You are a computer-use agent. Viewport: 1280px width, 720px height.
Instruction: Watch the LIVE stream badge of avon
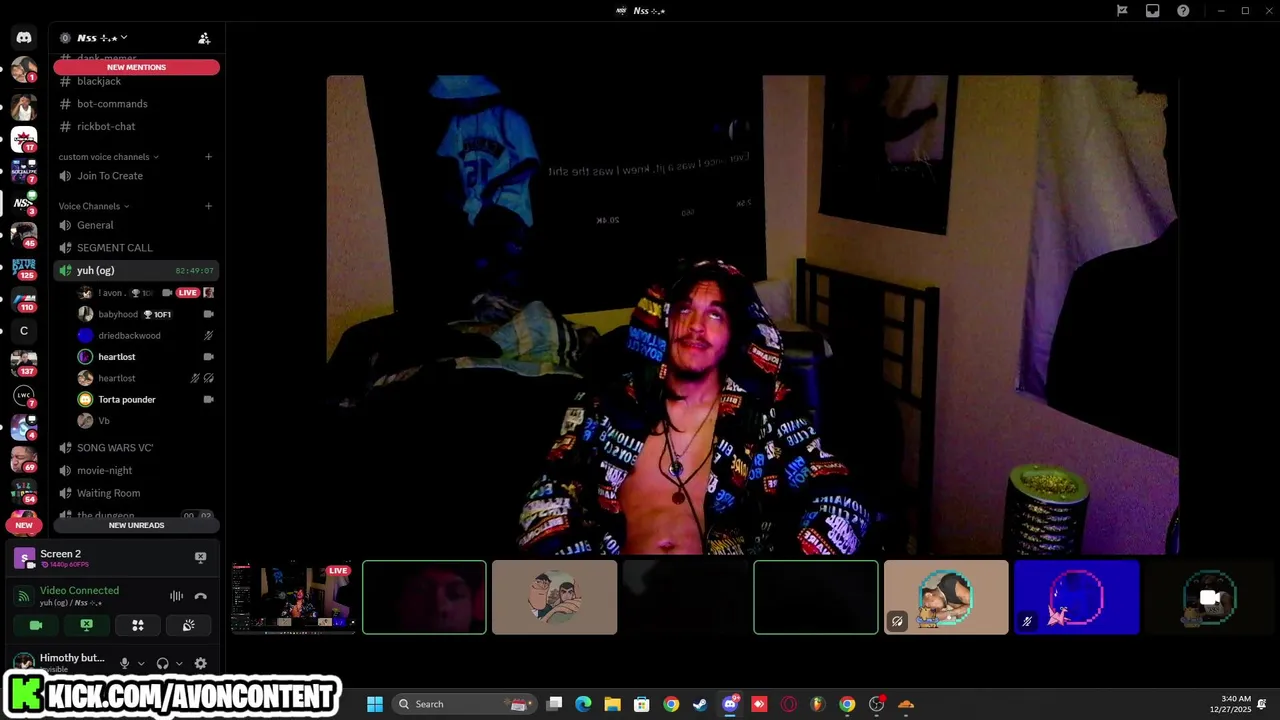[188, 293]
